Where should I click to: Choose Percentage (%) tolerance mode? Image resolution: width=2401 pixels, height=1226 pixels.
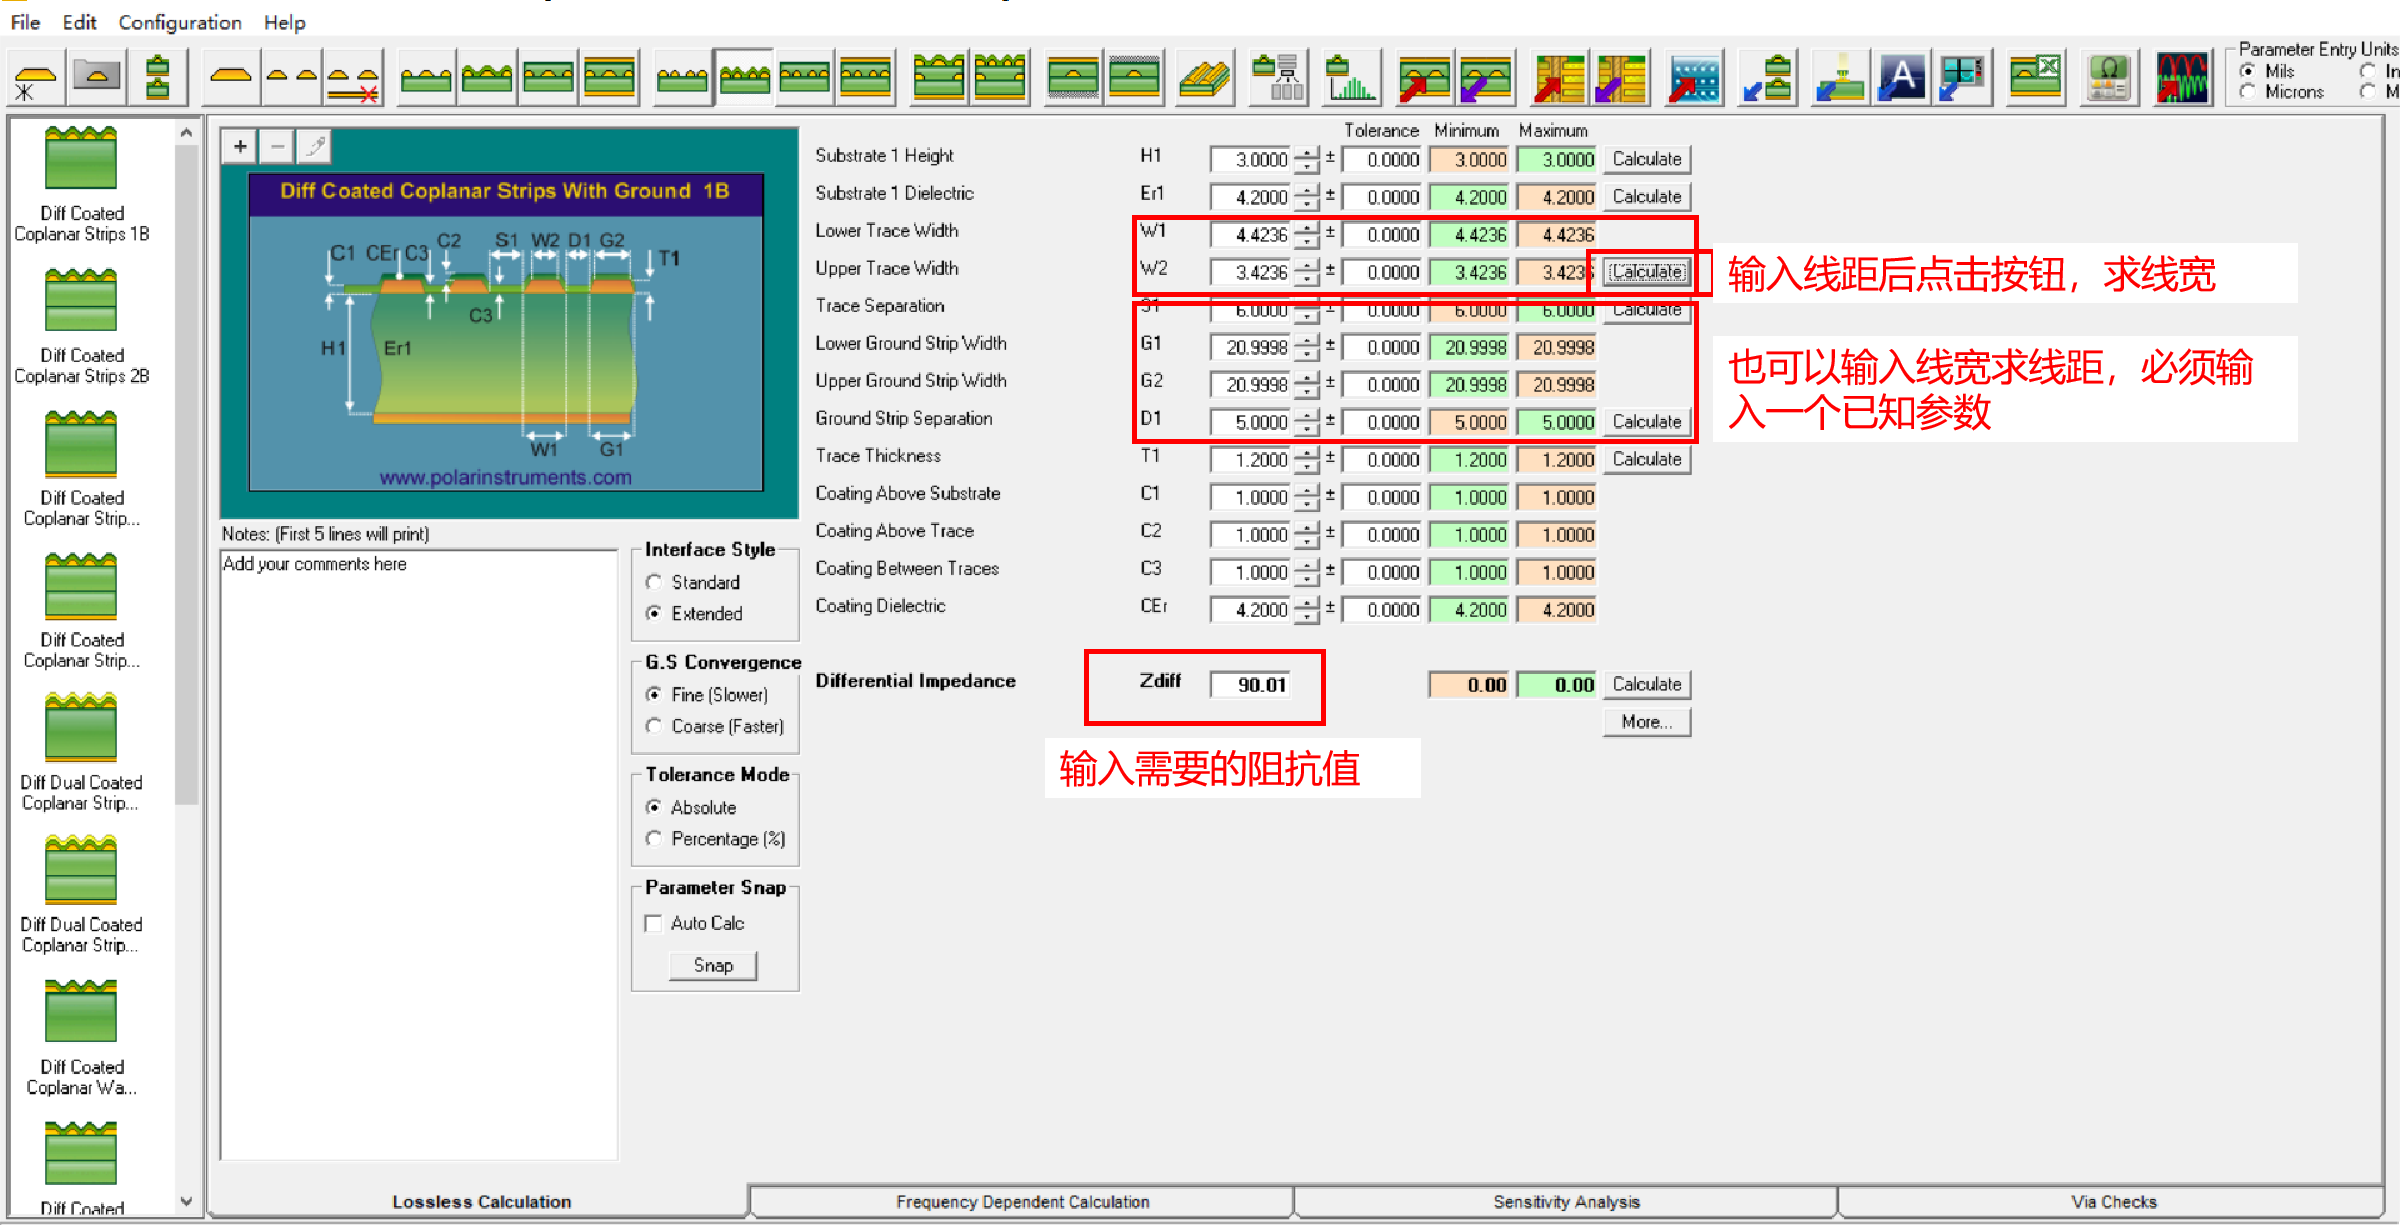654,839
